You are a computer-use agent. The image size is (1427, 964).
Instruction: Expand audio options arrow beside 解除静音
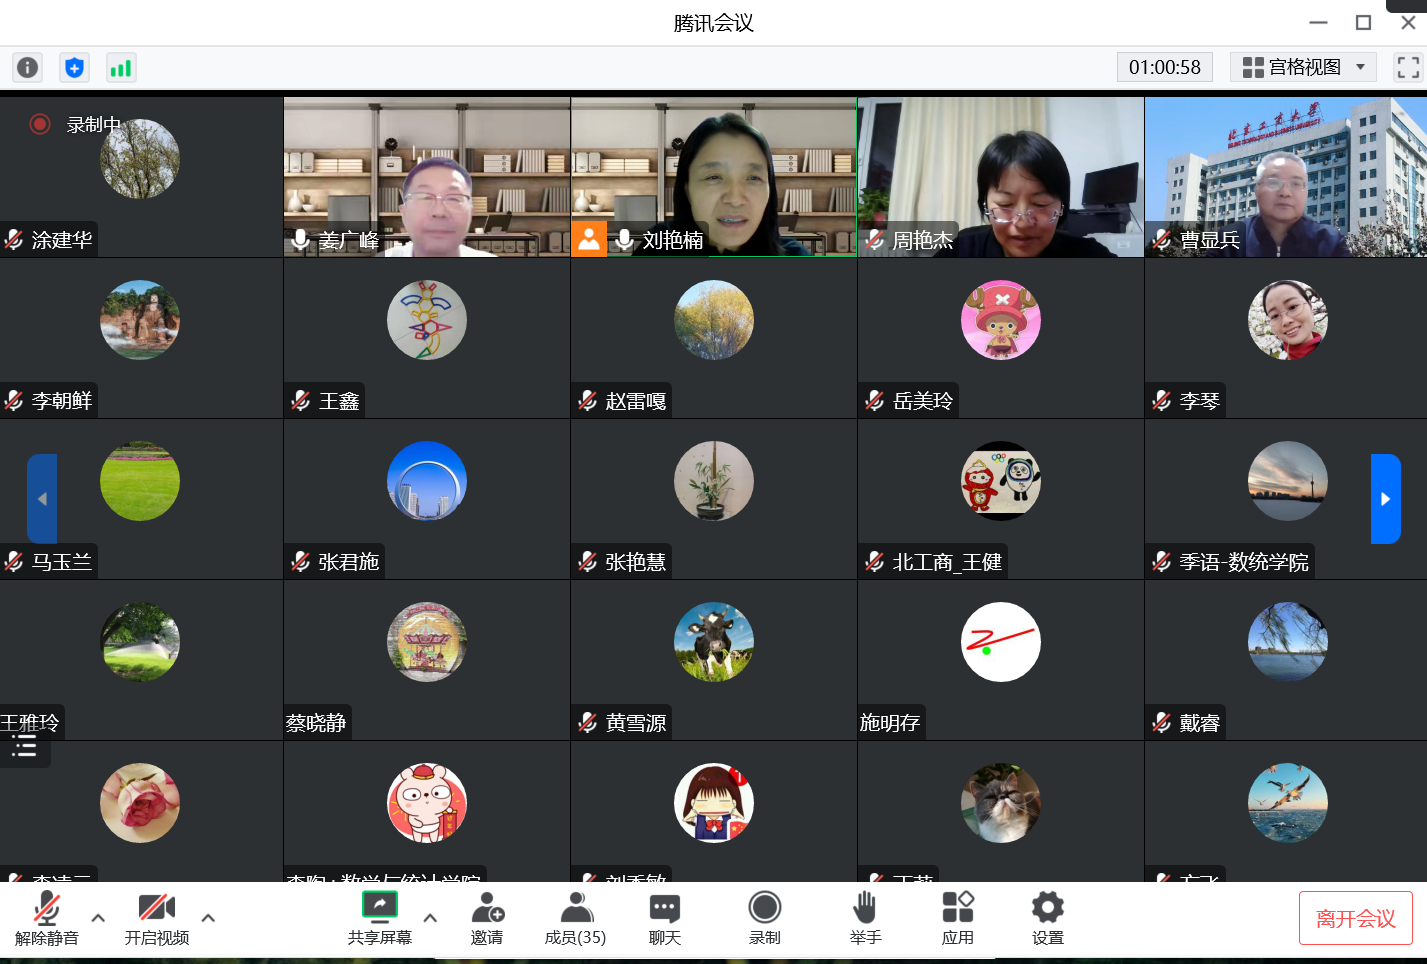click(x=98, y=917)
